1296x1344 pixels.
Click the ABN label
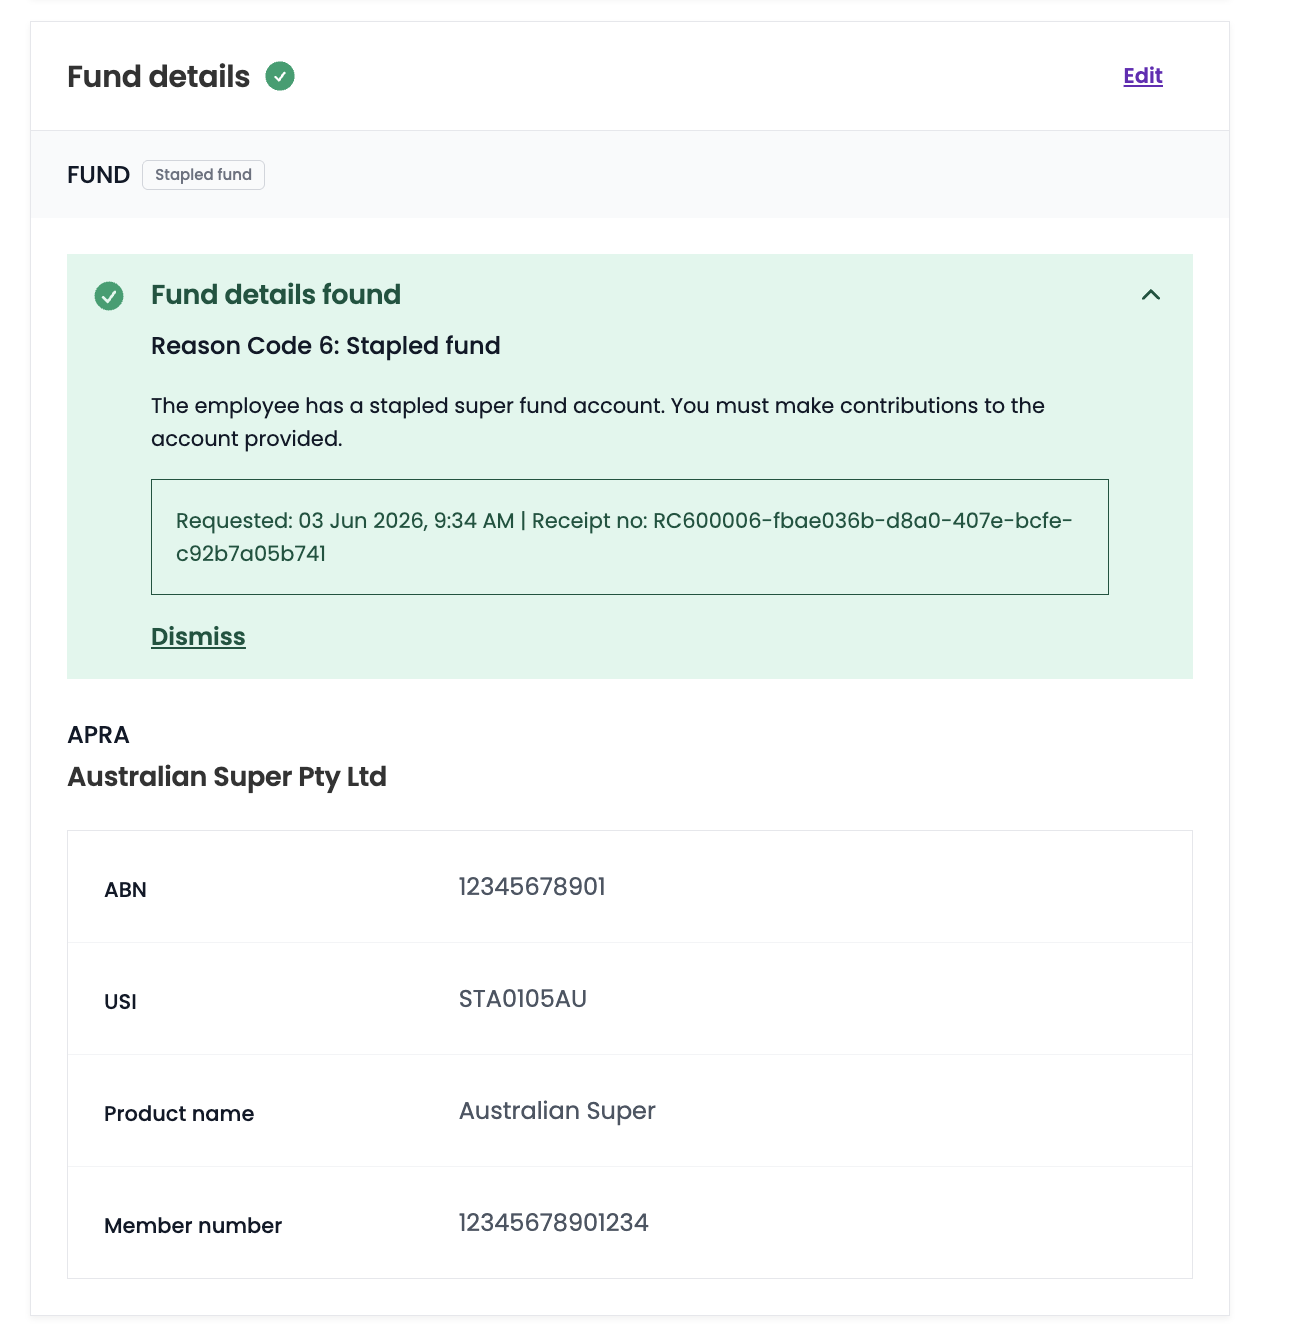click(125, 890)
